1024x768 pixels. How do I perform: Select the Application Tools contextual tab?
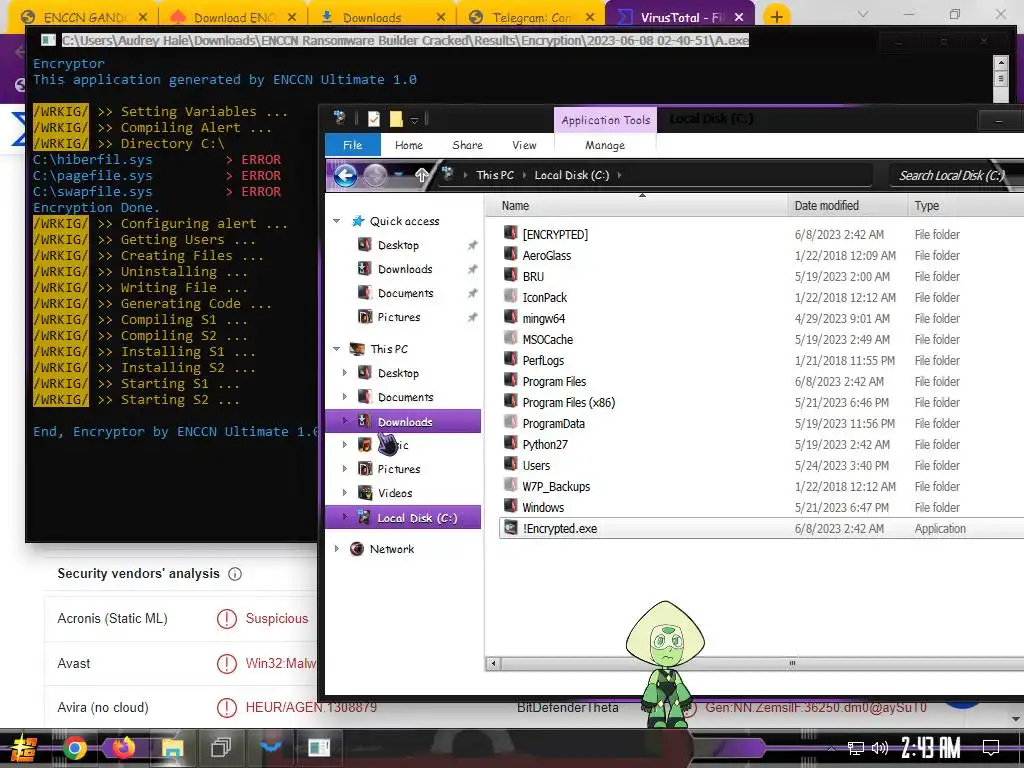tap(605, 120)
